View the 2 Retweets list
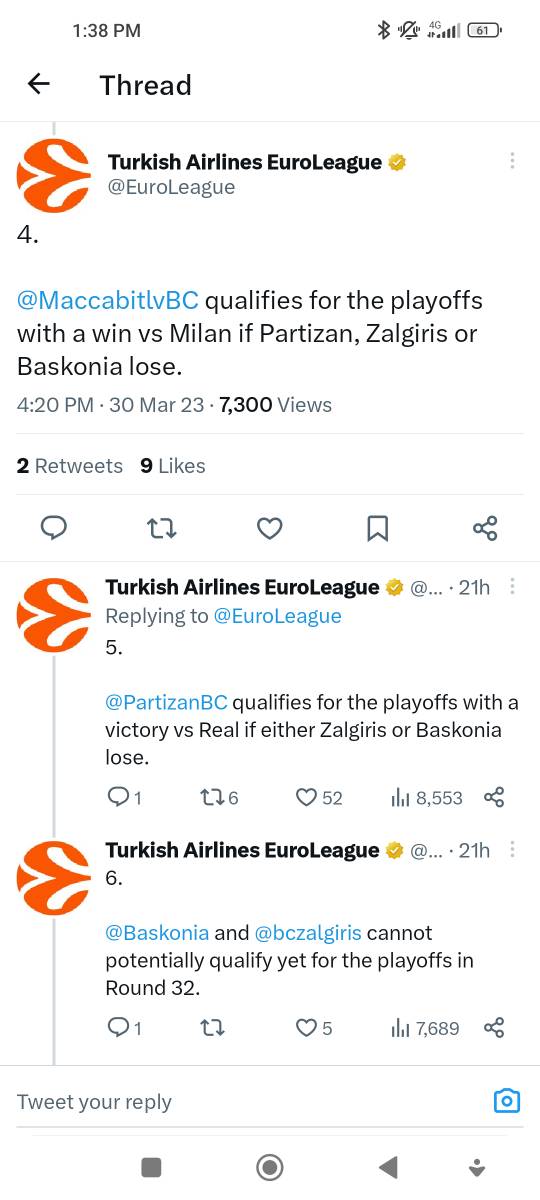This screenshot has height=1200, width=540. (x=70, y=466)
